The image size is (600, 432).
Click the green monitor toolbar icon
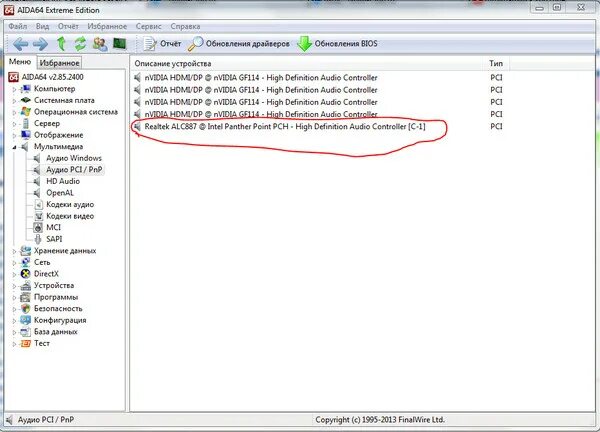(120, 44)
